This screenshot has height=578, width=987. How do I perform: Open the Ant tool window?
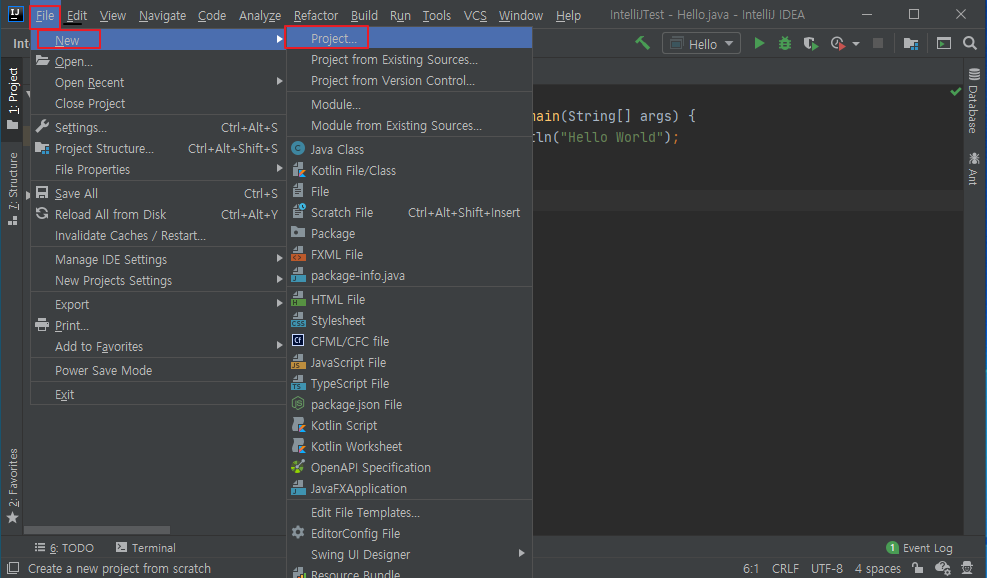(974, 167)
